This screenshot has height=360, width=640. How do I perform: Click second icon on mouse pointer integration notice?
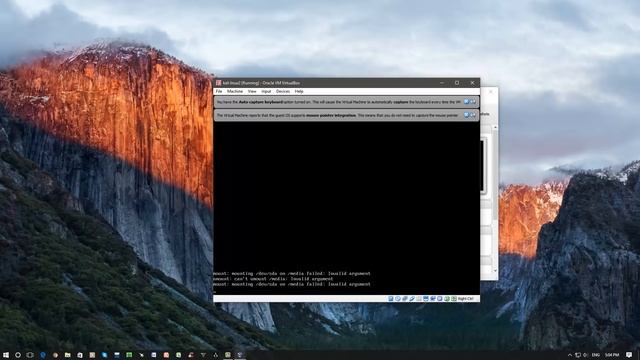coord(473,115)
